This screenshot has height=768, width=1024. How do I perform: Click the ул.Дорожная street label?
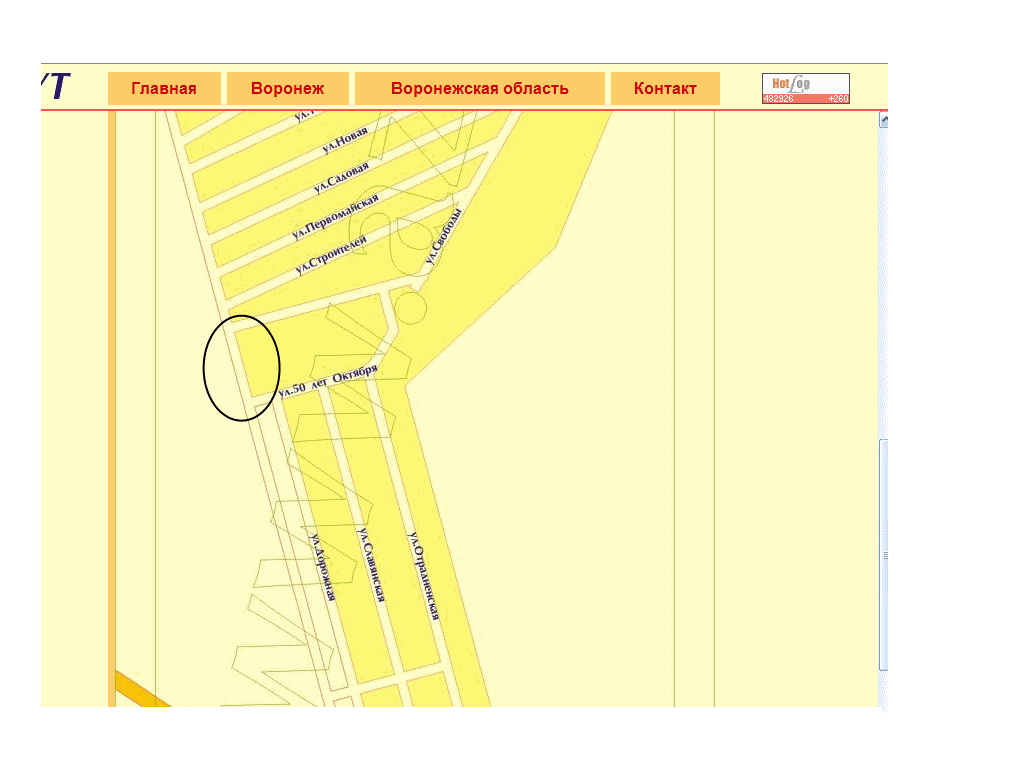click(x=322, y=566)
